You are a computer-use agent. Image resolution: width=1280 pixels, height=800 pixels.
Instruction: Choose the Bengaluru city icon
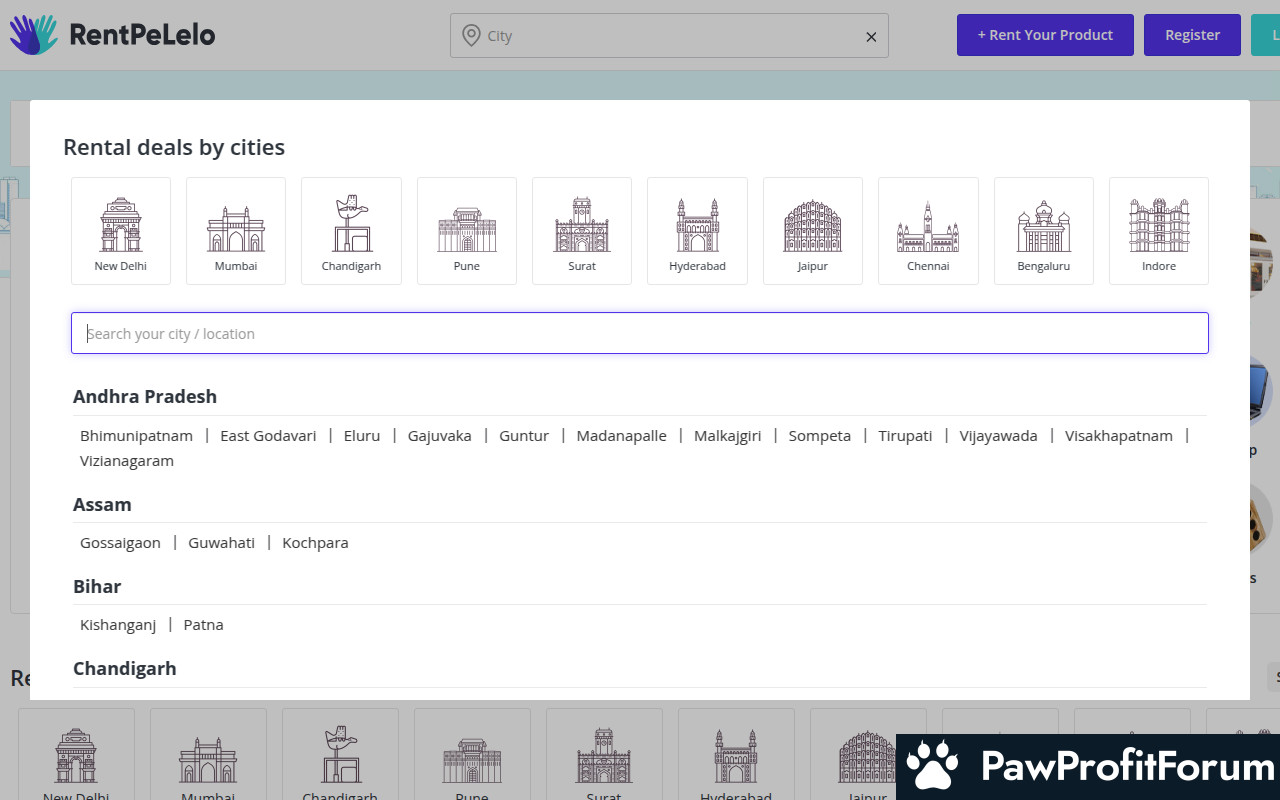1044,231
